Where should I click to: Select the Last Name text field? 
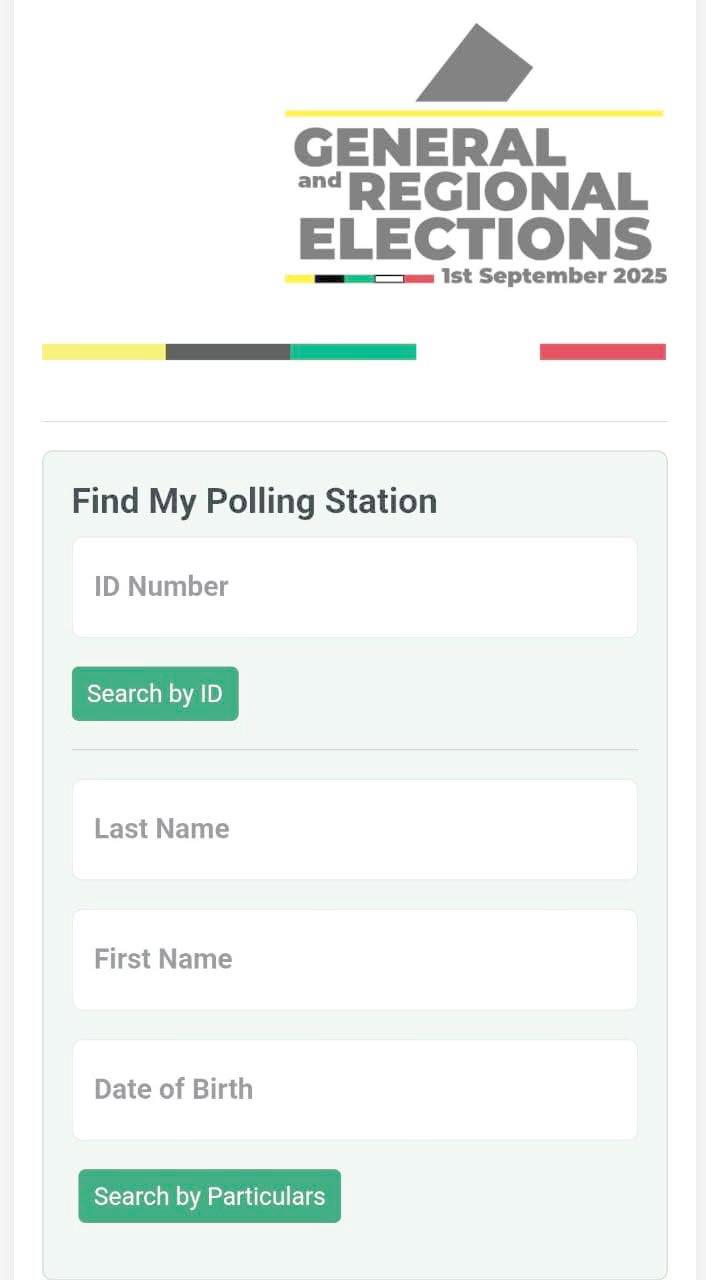(354, 829)
